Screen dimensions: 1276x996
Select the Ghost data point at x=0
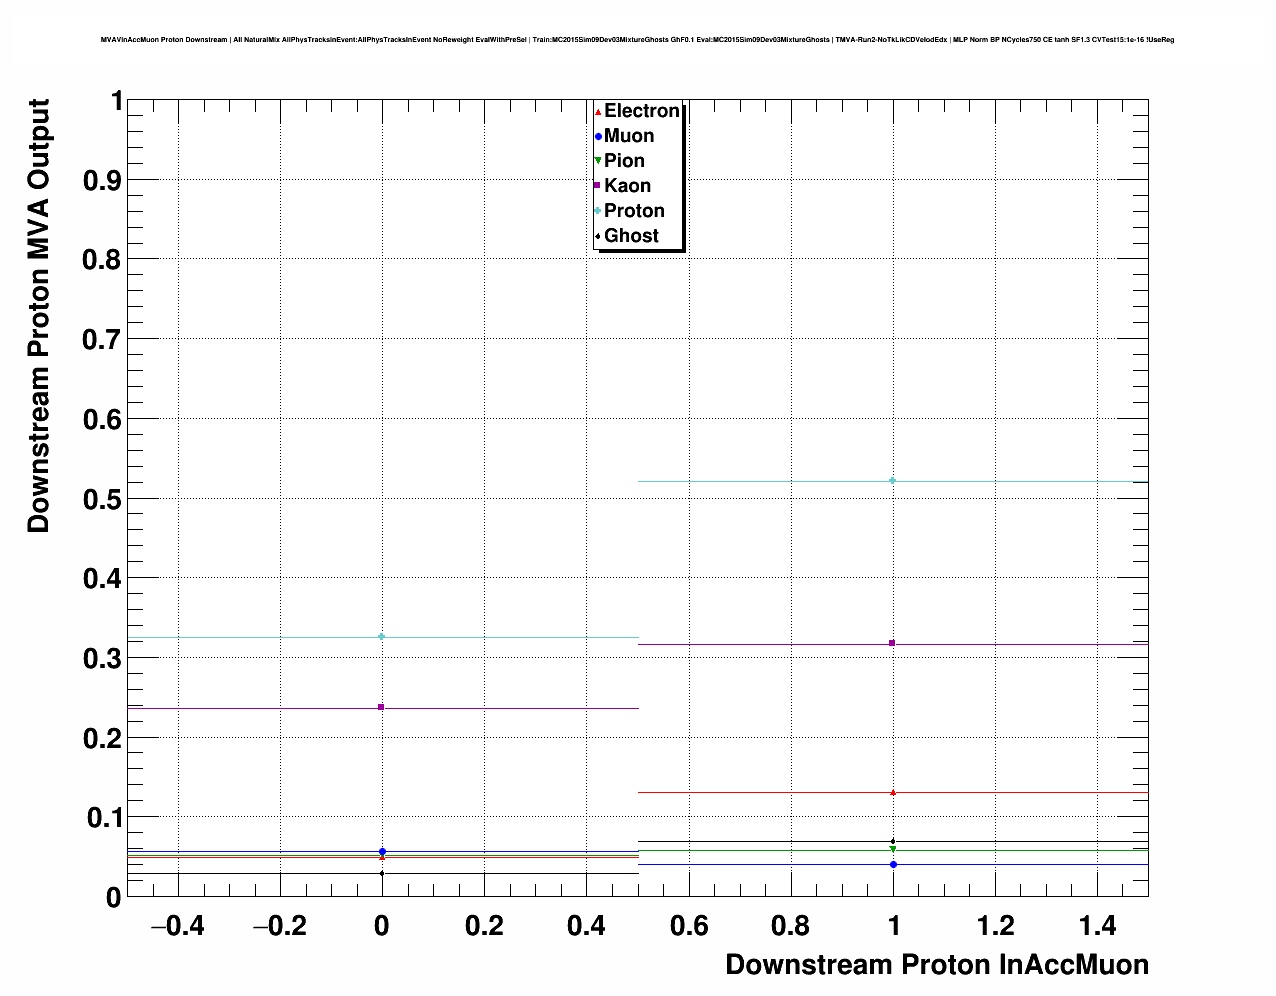click(x=381, y=873)
